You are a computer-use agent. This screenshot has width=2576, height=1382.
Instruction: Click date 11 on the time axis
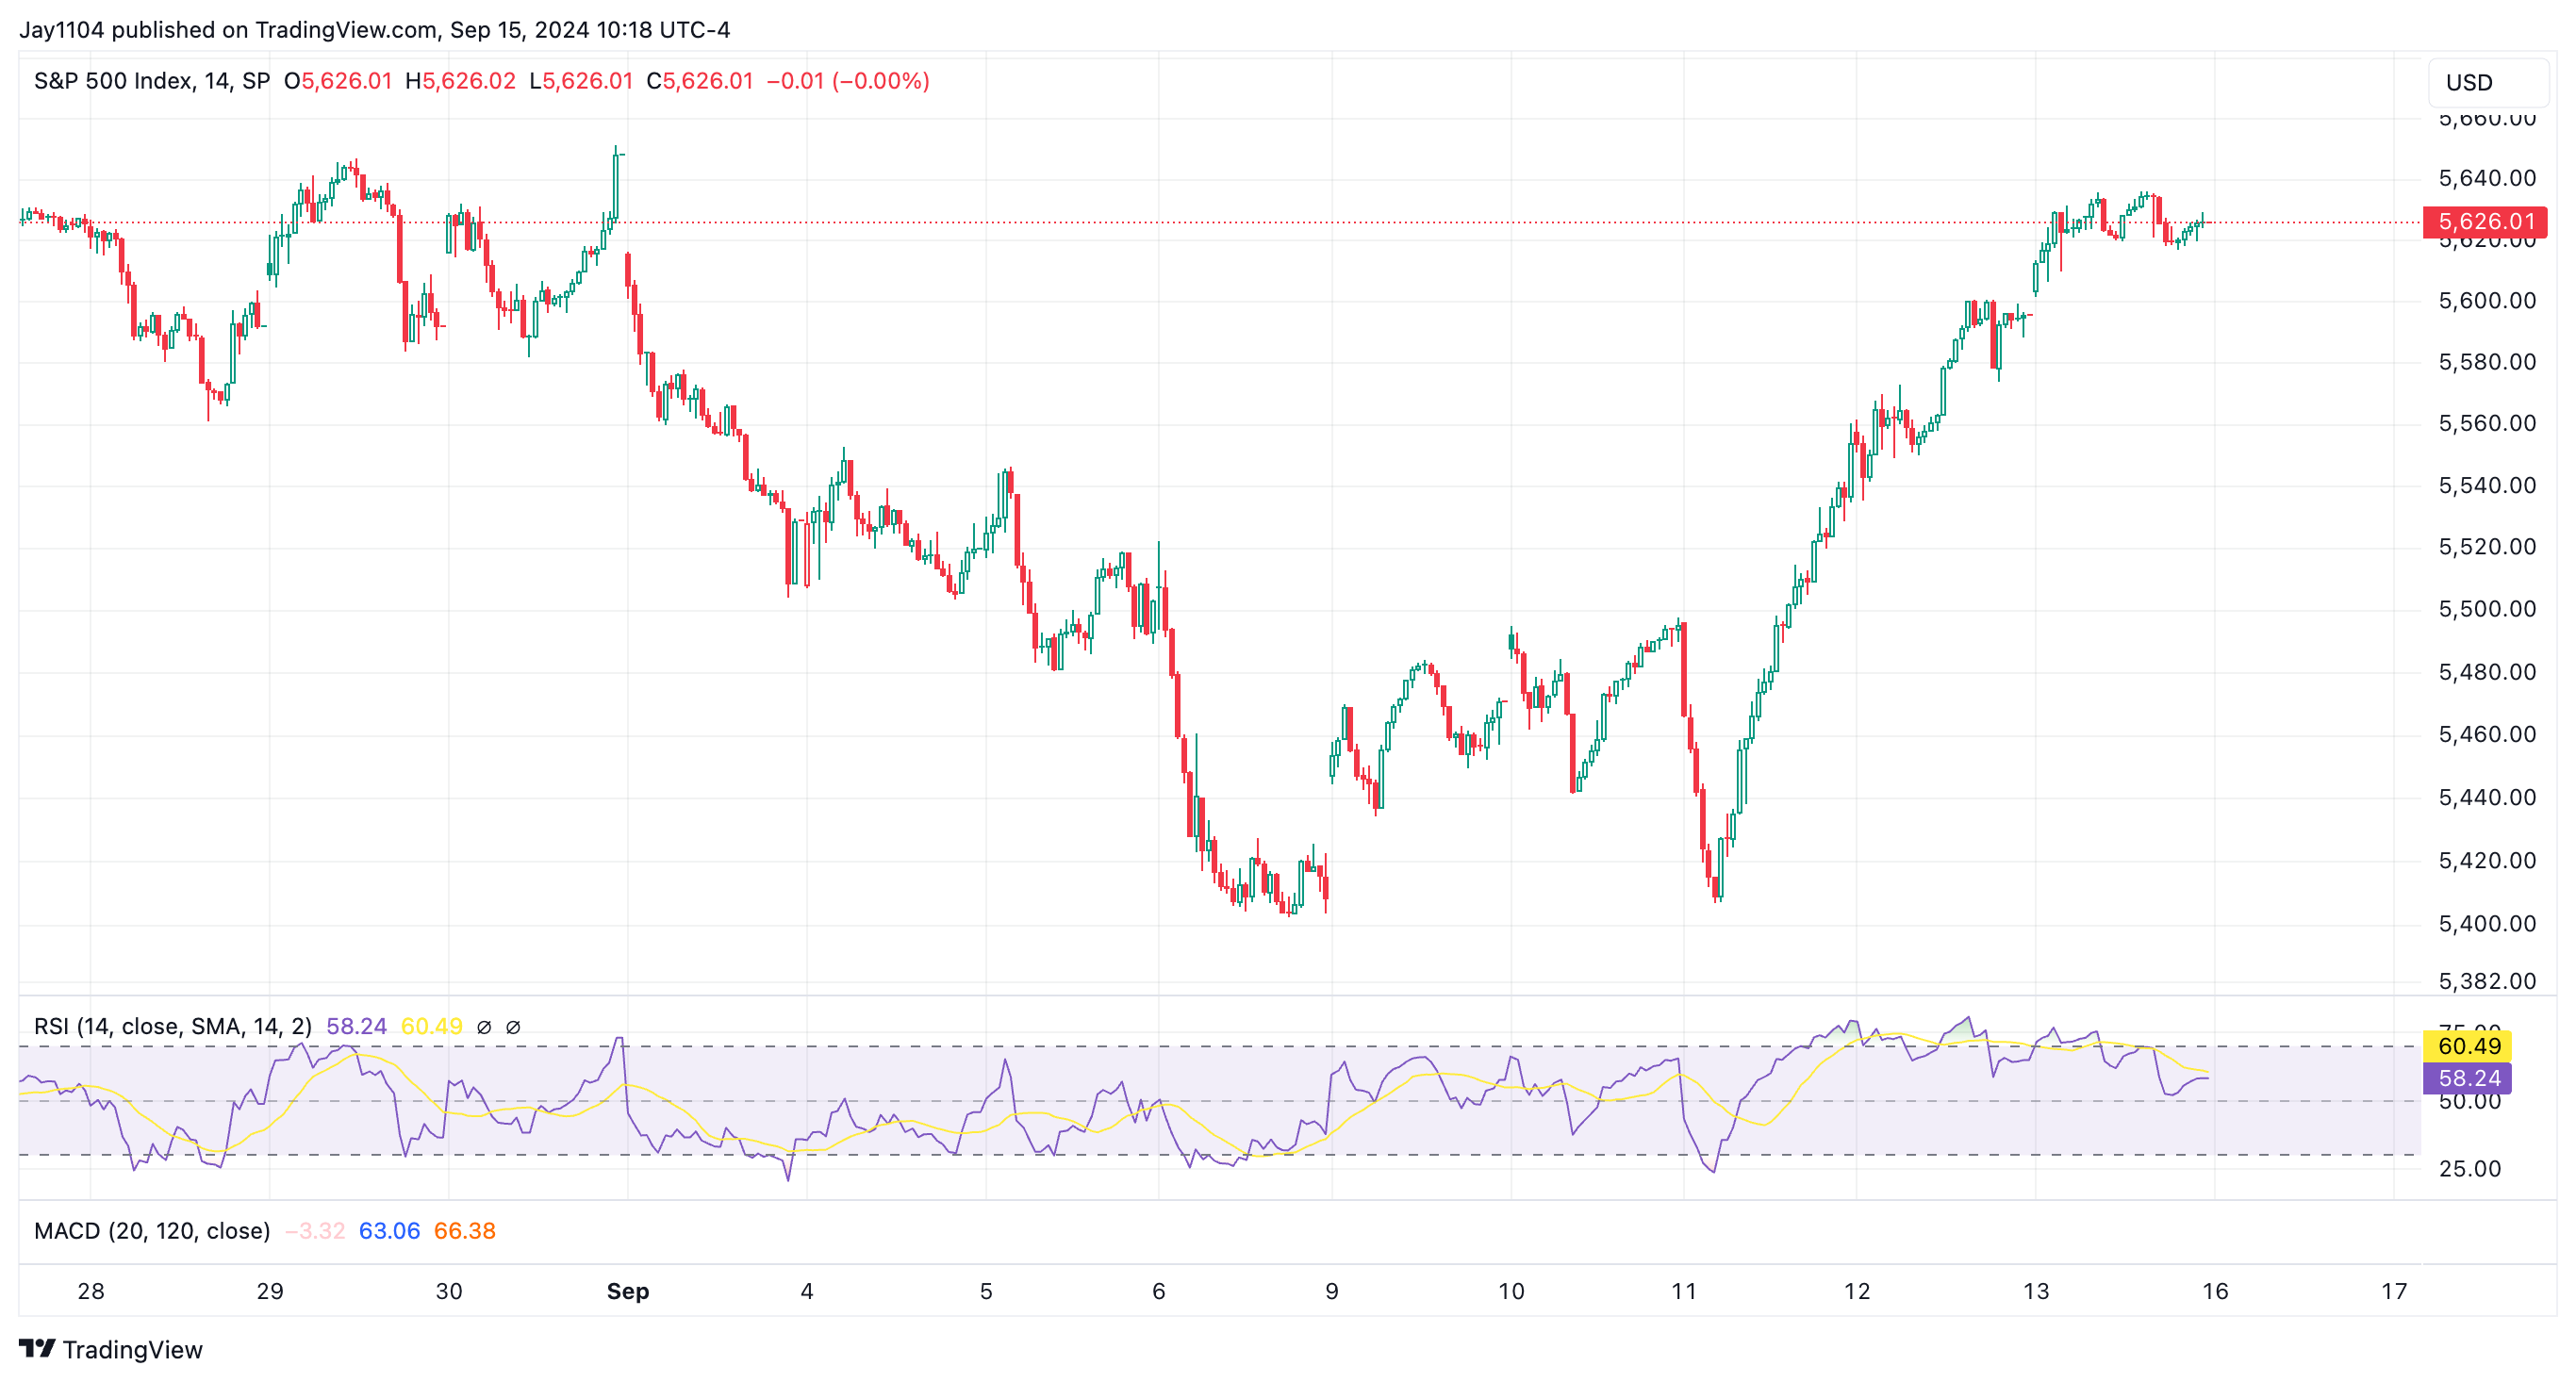[x=1684, y=1291]
